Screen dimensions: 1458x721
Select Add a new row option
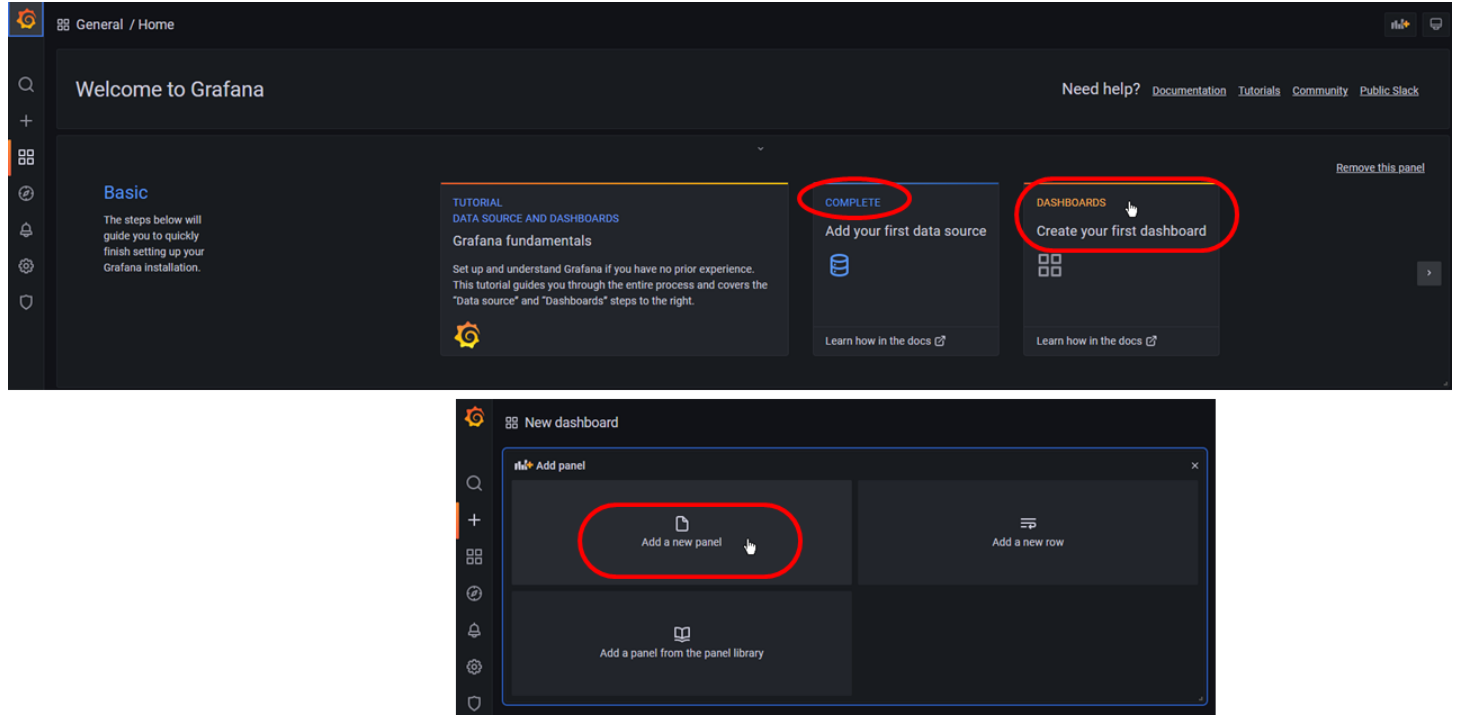click(1027, 532)
